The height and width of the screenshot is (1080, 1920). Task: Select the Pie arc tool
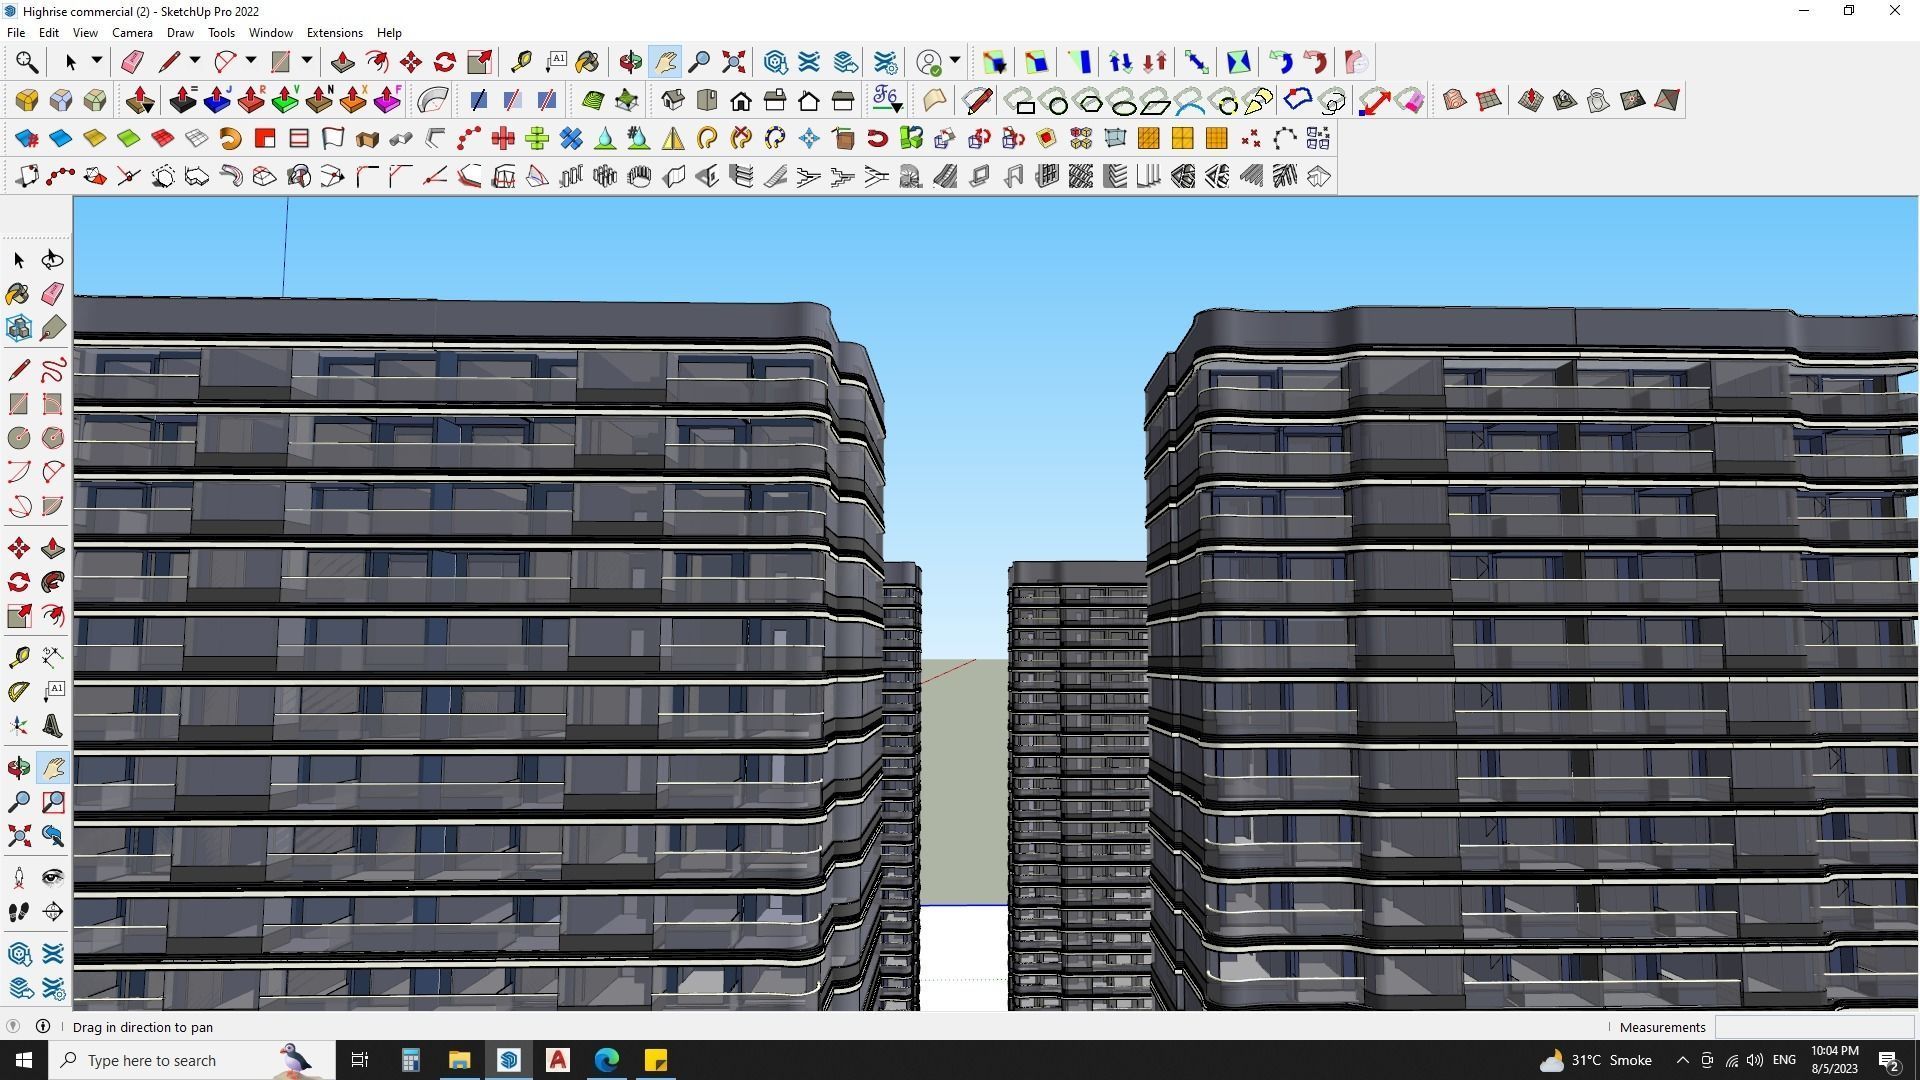(53, 506)
